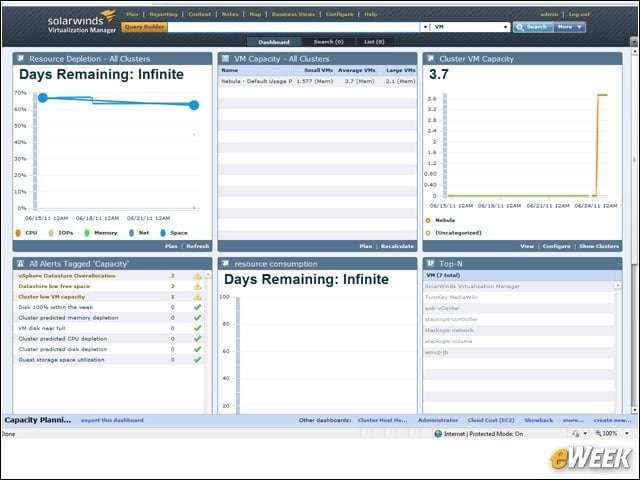Click the warning icon for Cluster low VM capacity

[198, 297]
